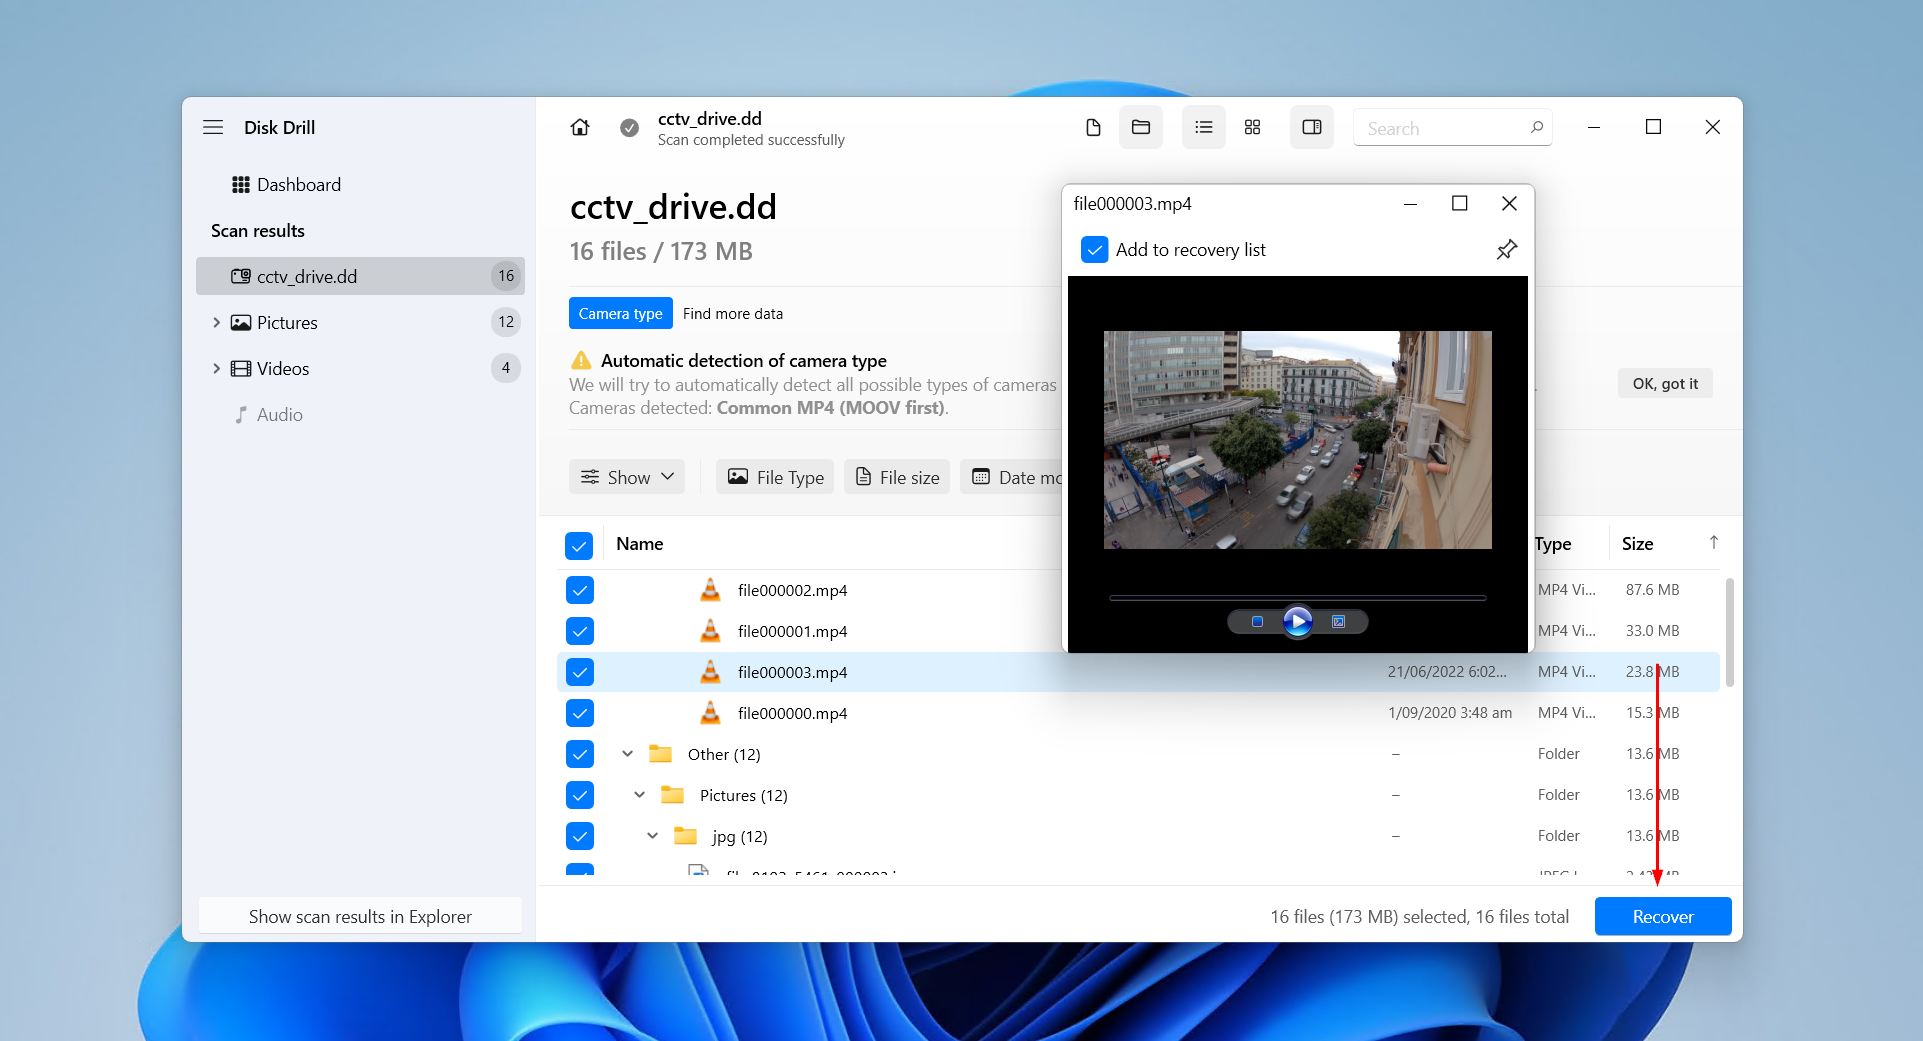The height and width of the screenshot is (1041, 1923).
Task: Open the File Type filter dropdown
Action: click(775, 477)
